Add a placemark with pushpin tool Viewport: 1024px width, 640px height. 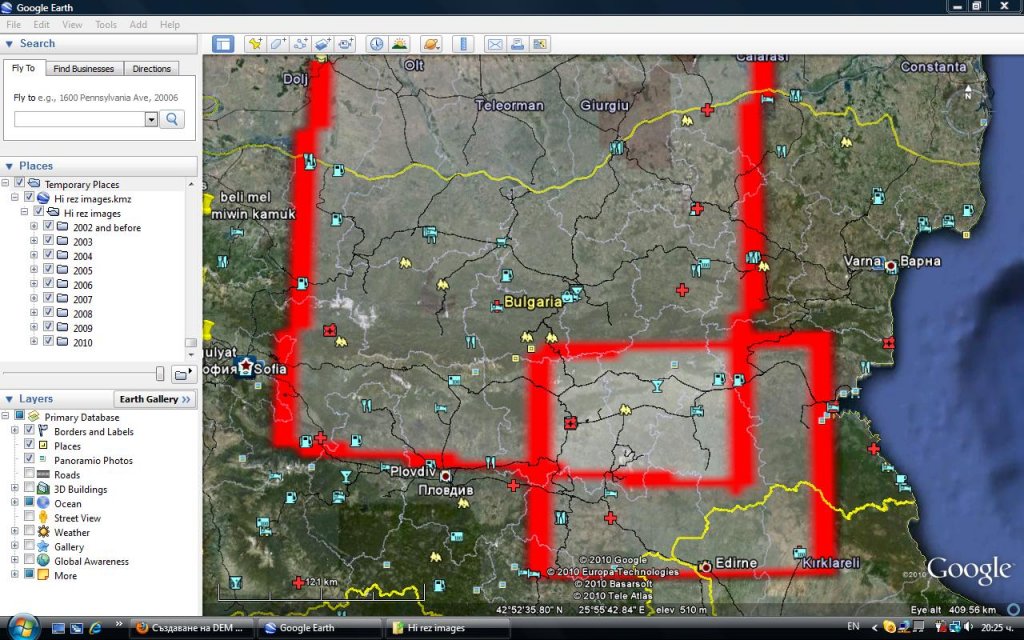tap(255, 44)
